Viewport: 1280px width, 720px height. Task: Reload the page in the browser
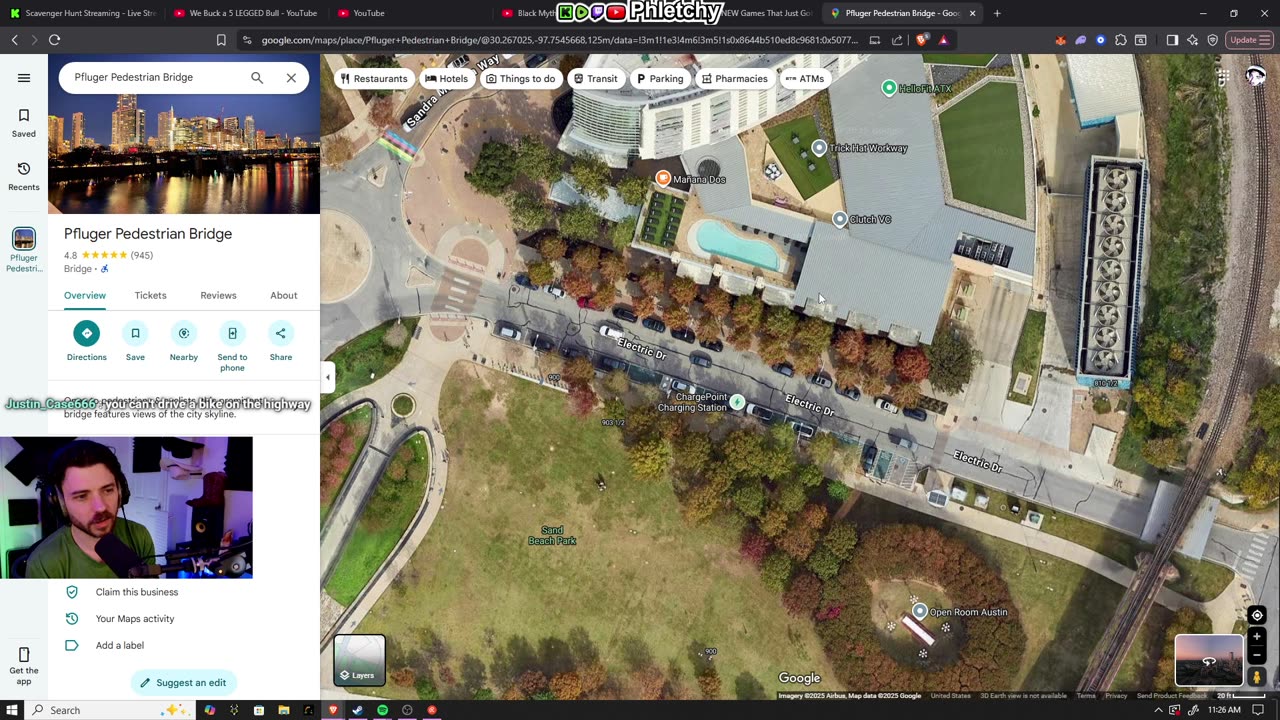[x=54, y=40]
